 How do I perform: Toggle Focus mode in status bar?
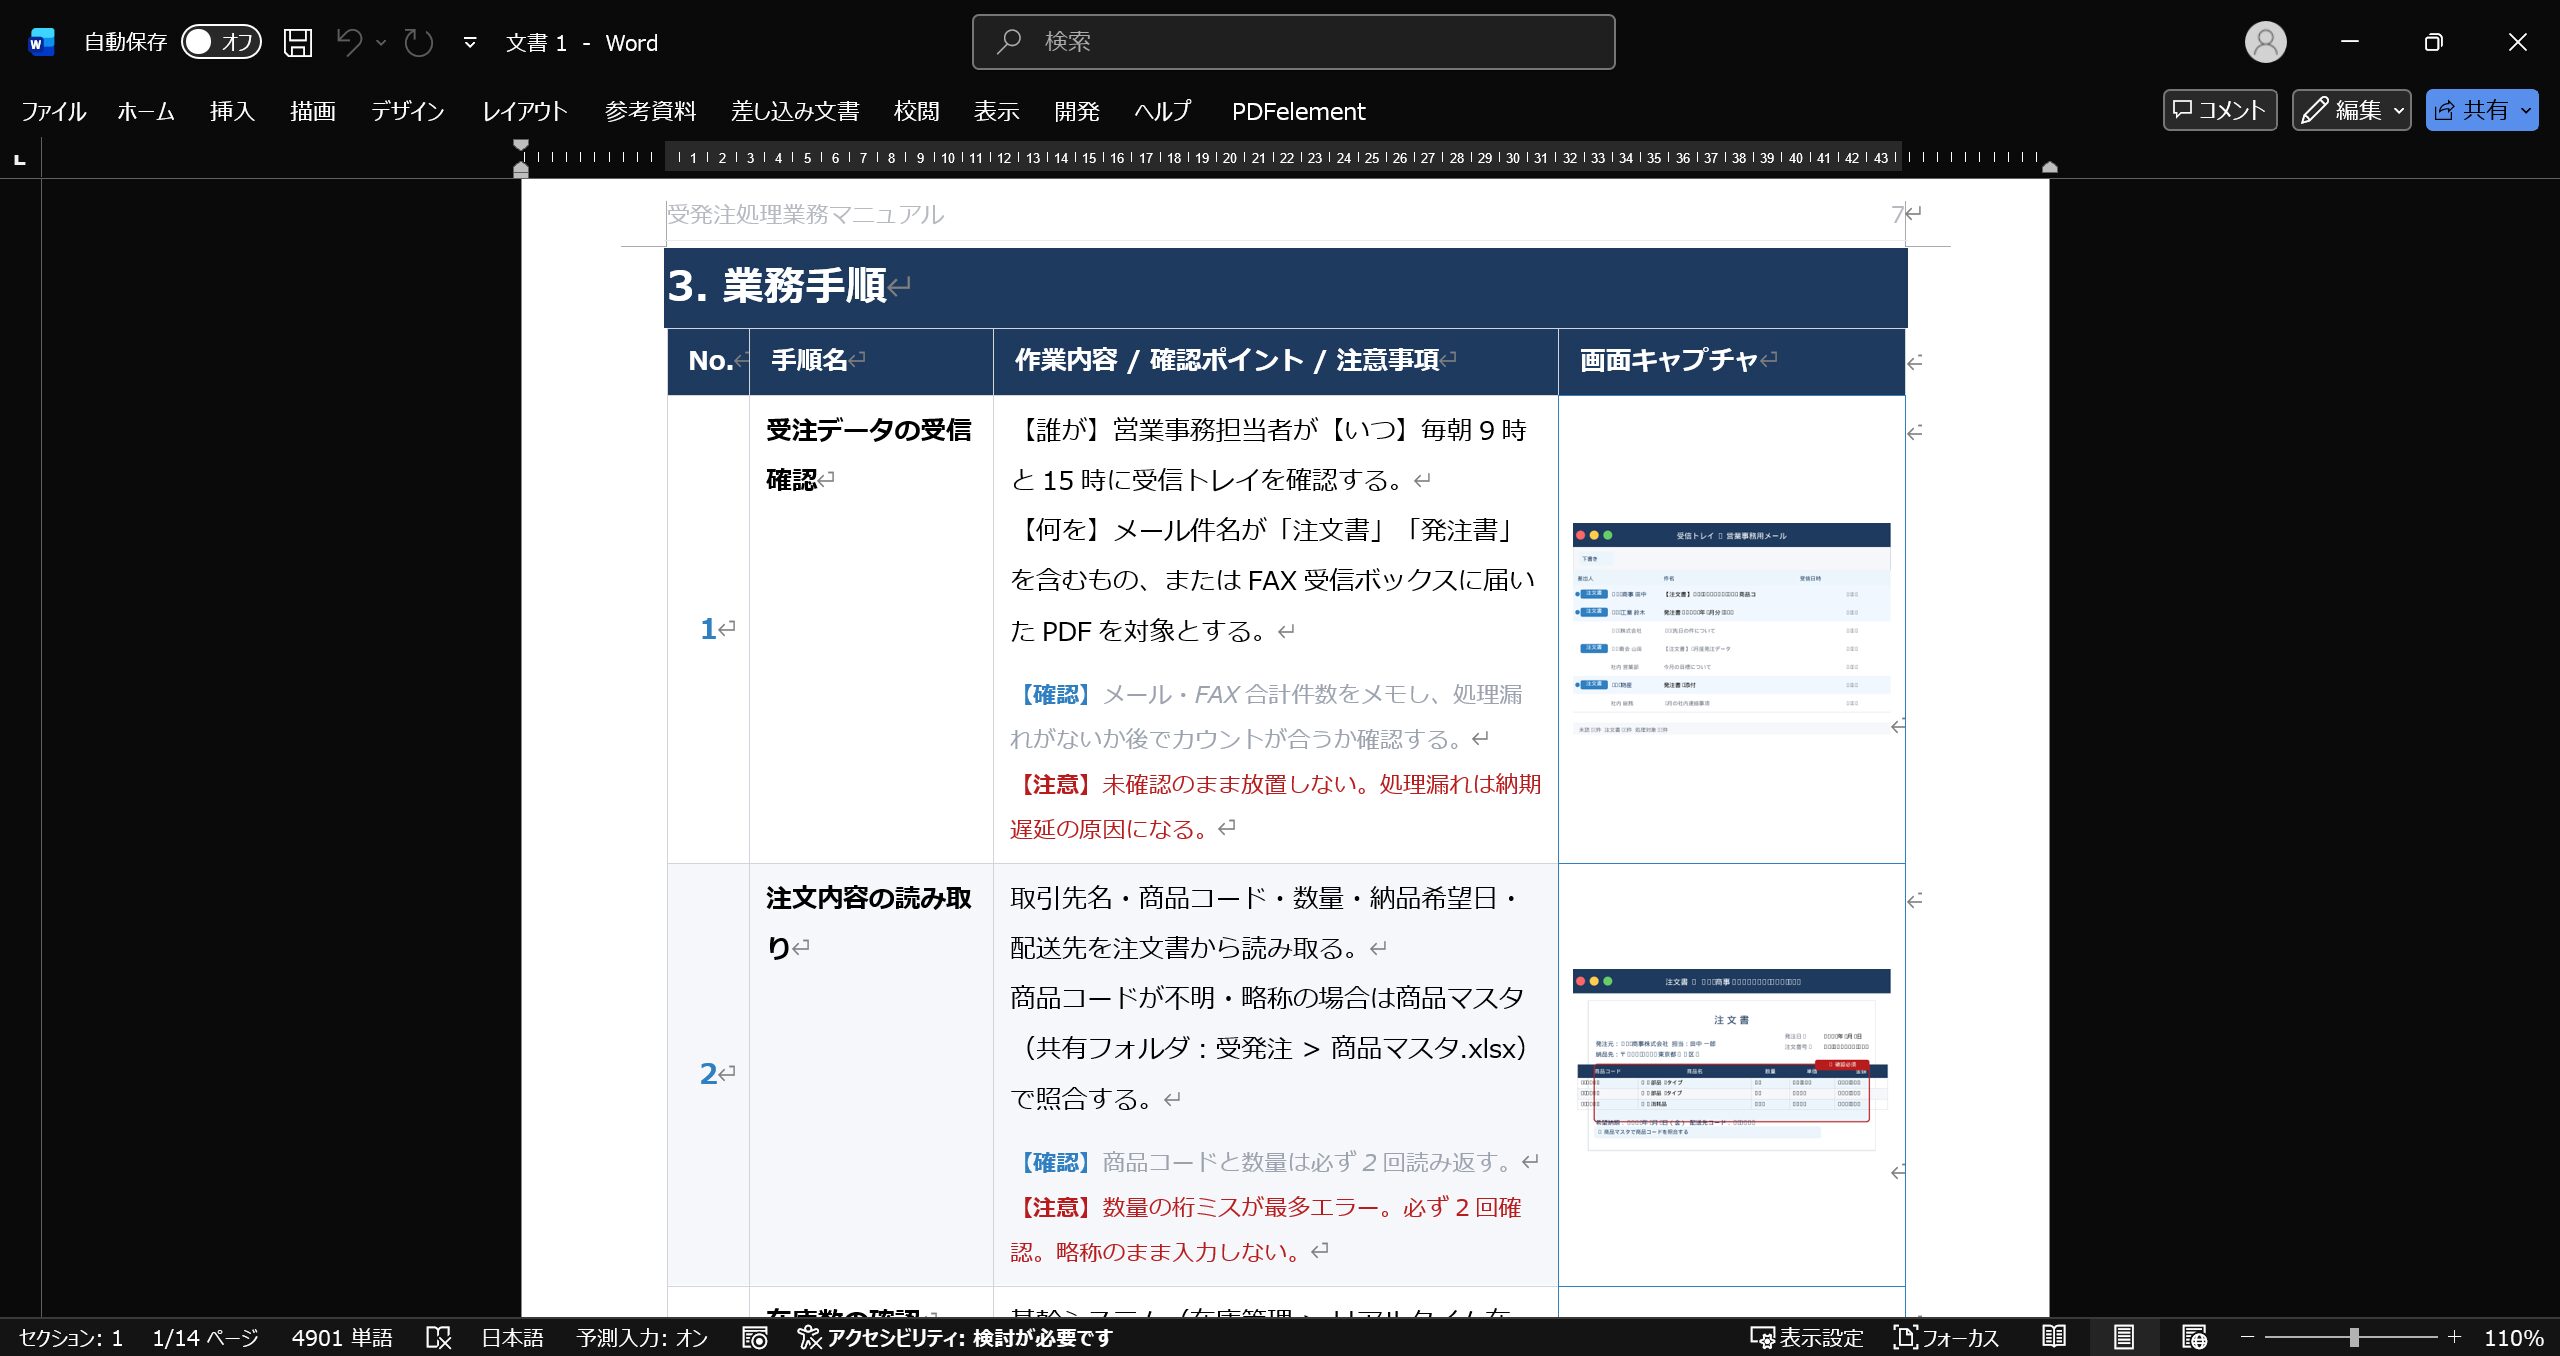point(1946,1337)
